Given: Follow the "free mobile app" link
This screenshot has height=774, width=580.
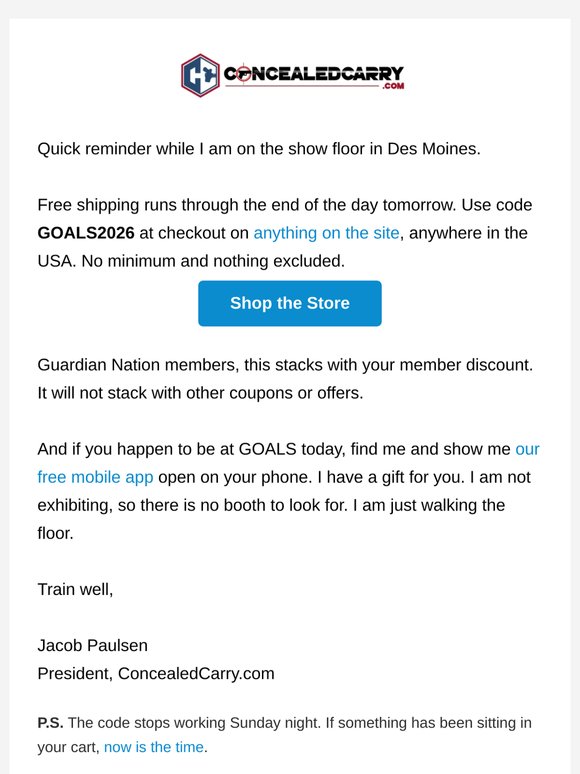Looking at the screenshot, I should (95, 477).
